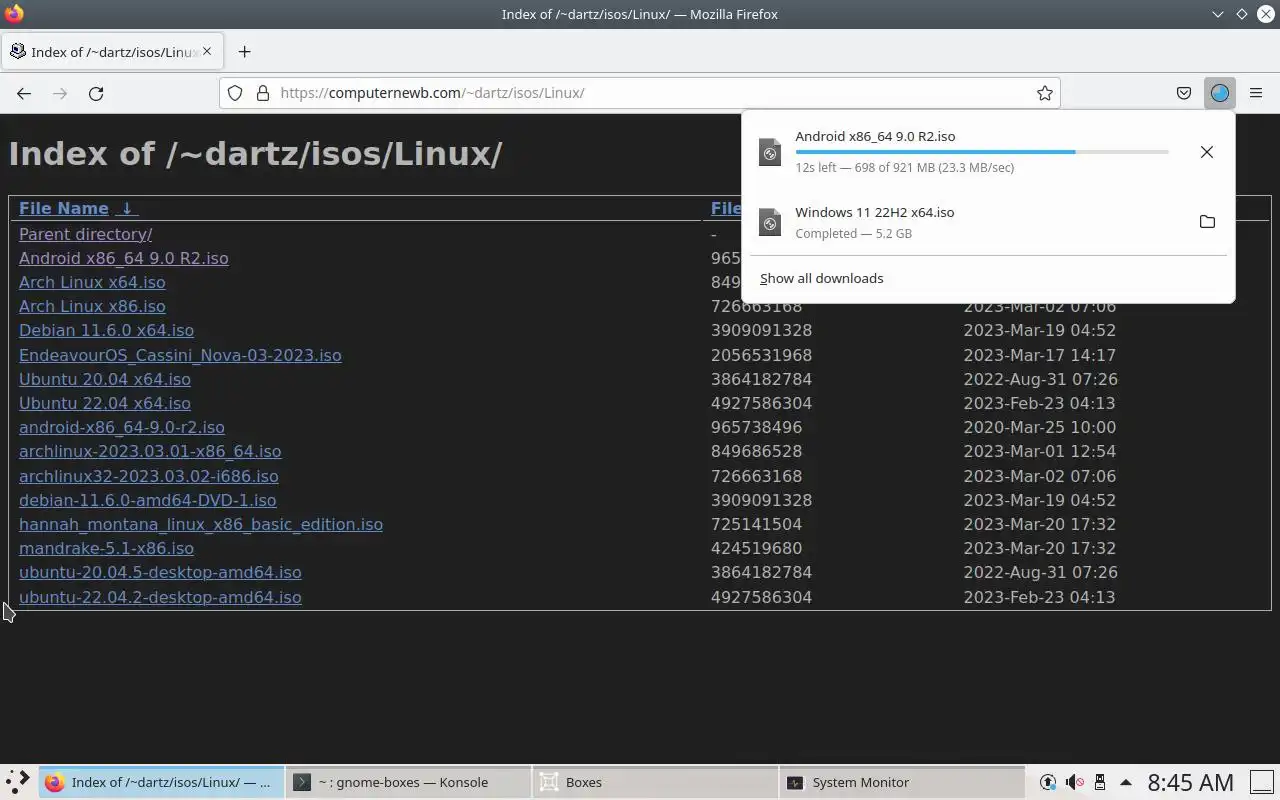Switch to System Monitor taskbar window
1280x800 pixels.
902,782
